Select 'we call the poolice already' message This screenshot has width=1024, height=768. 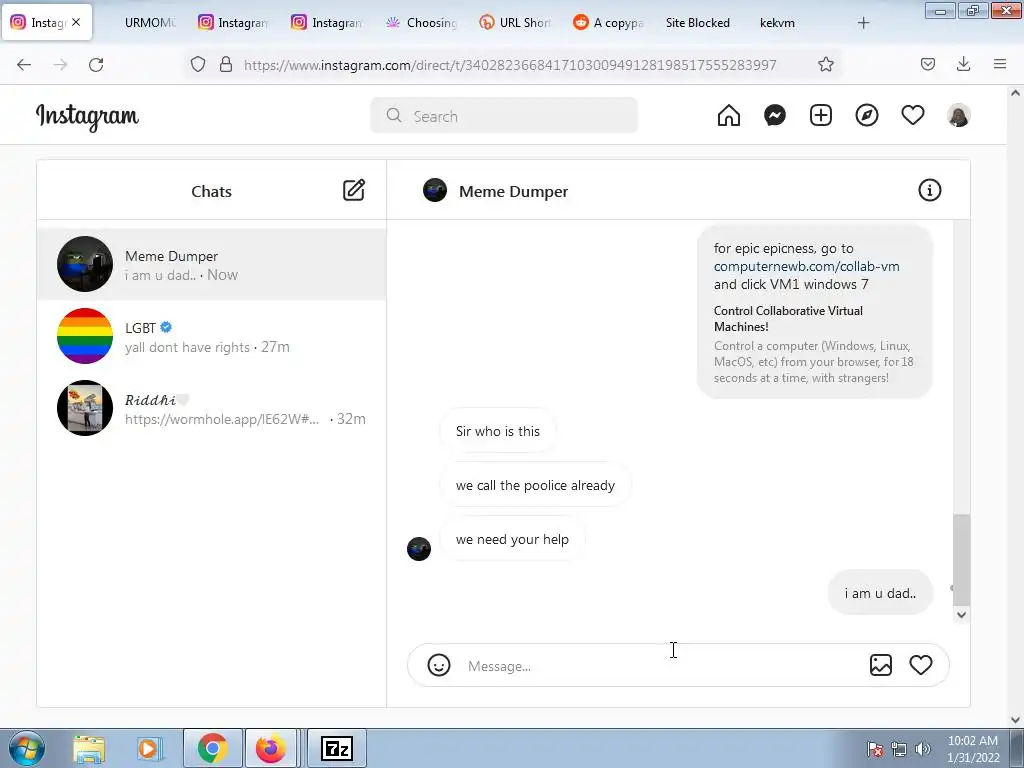click(x=536, y=485)
